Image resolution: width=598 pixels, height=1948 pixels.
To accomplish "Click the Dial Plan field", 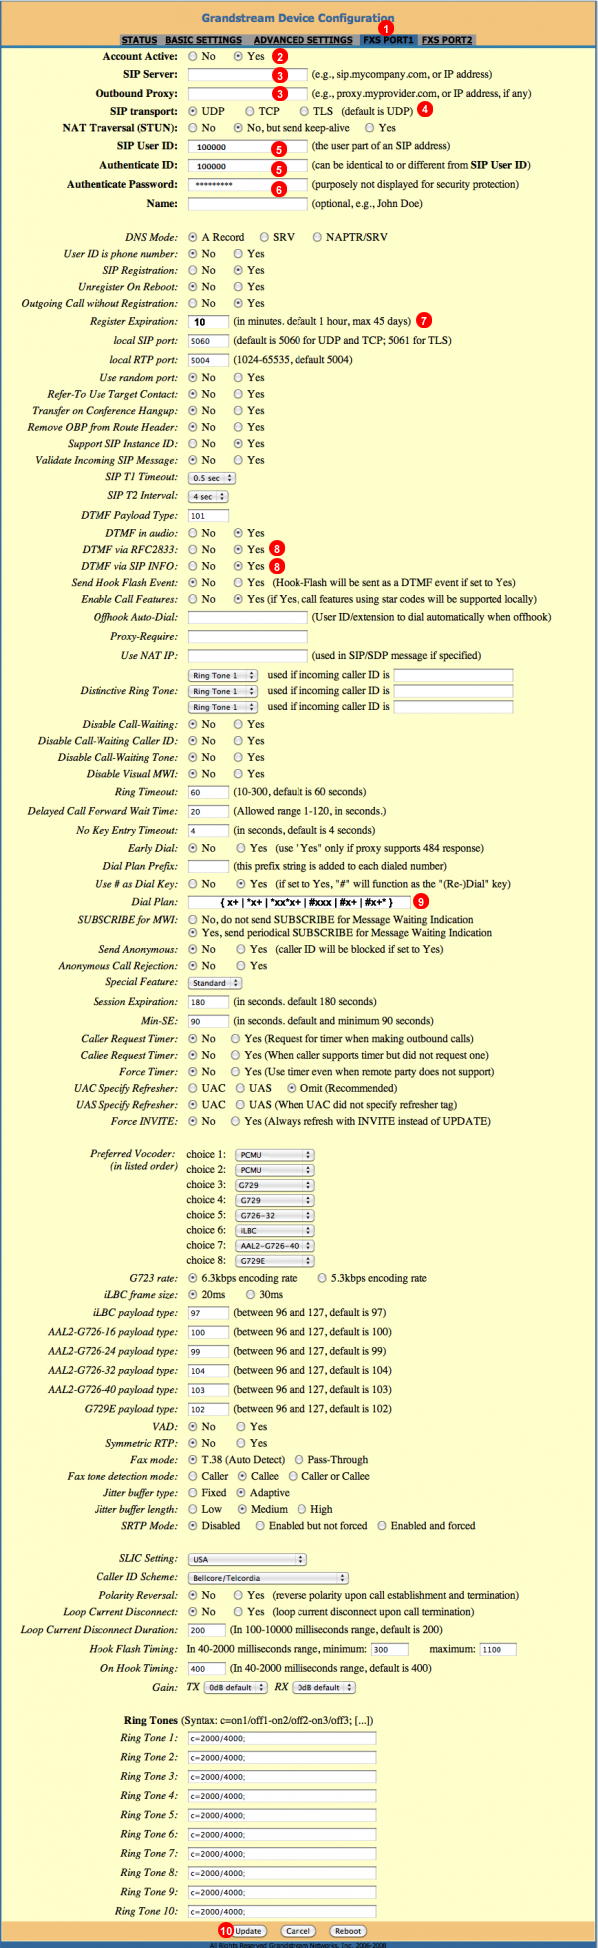I will coord(300,902).
